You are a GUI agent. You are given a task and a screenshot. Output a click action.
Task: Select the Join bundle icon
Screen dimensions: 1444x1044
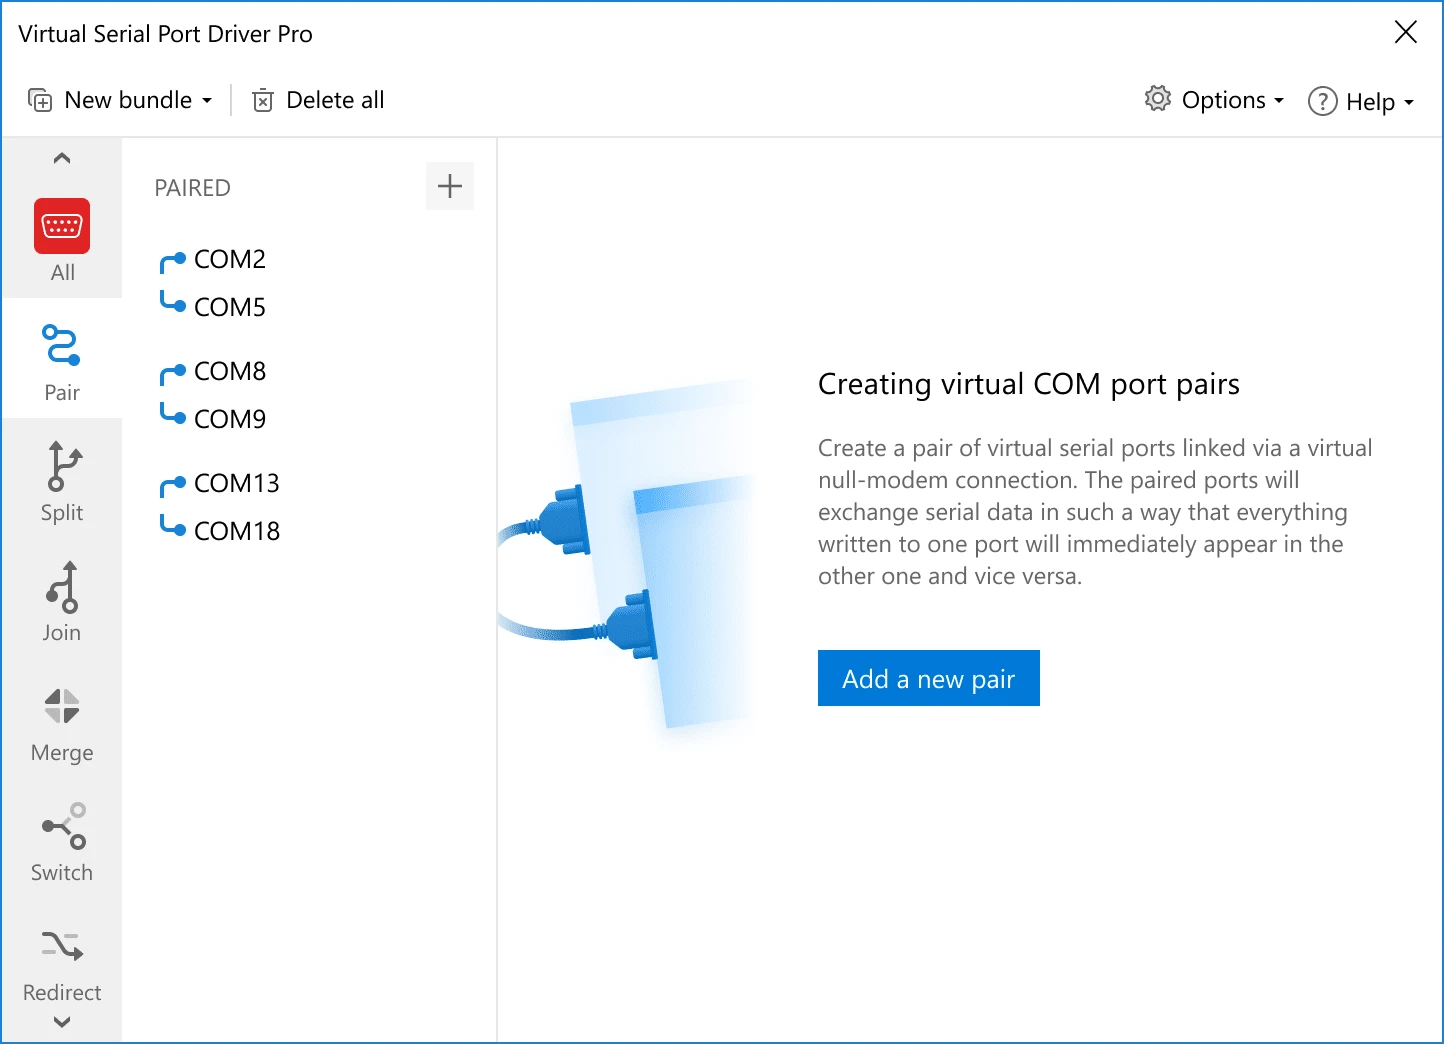(62, 586)
